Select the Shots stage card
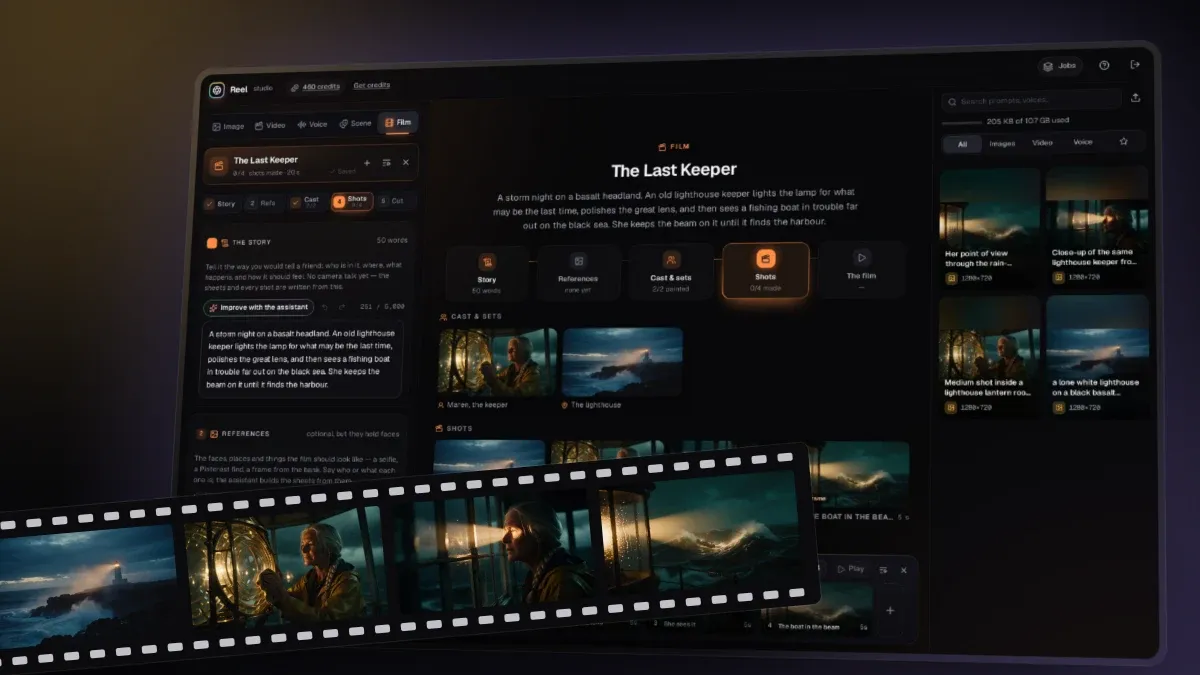 [x=765, y=269]
